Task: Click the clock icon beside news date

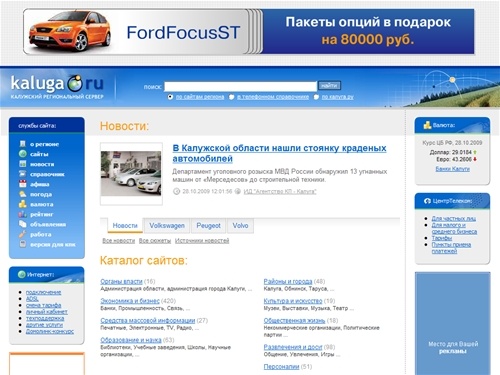Action: coord(177,191)
